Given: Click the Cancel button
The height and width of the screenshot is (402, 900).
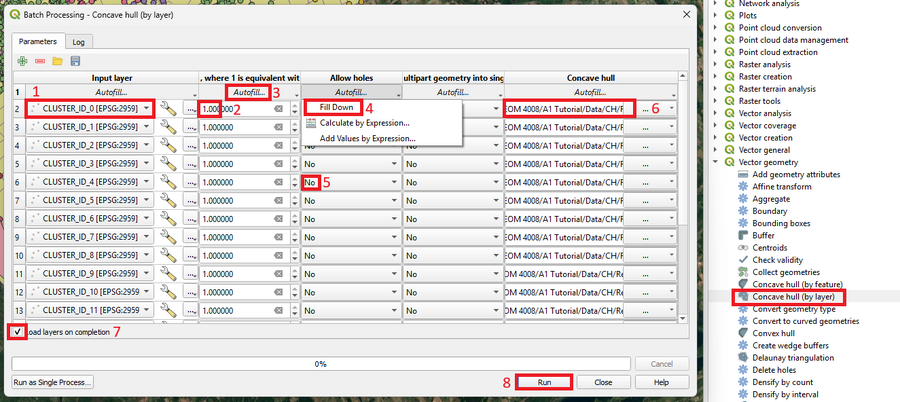Looking at the screenshot, I should [x=661, y=364].
